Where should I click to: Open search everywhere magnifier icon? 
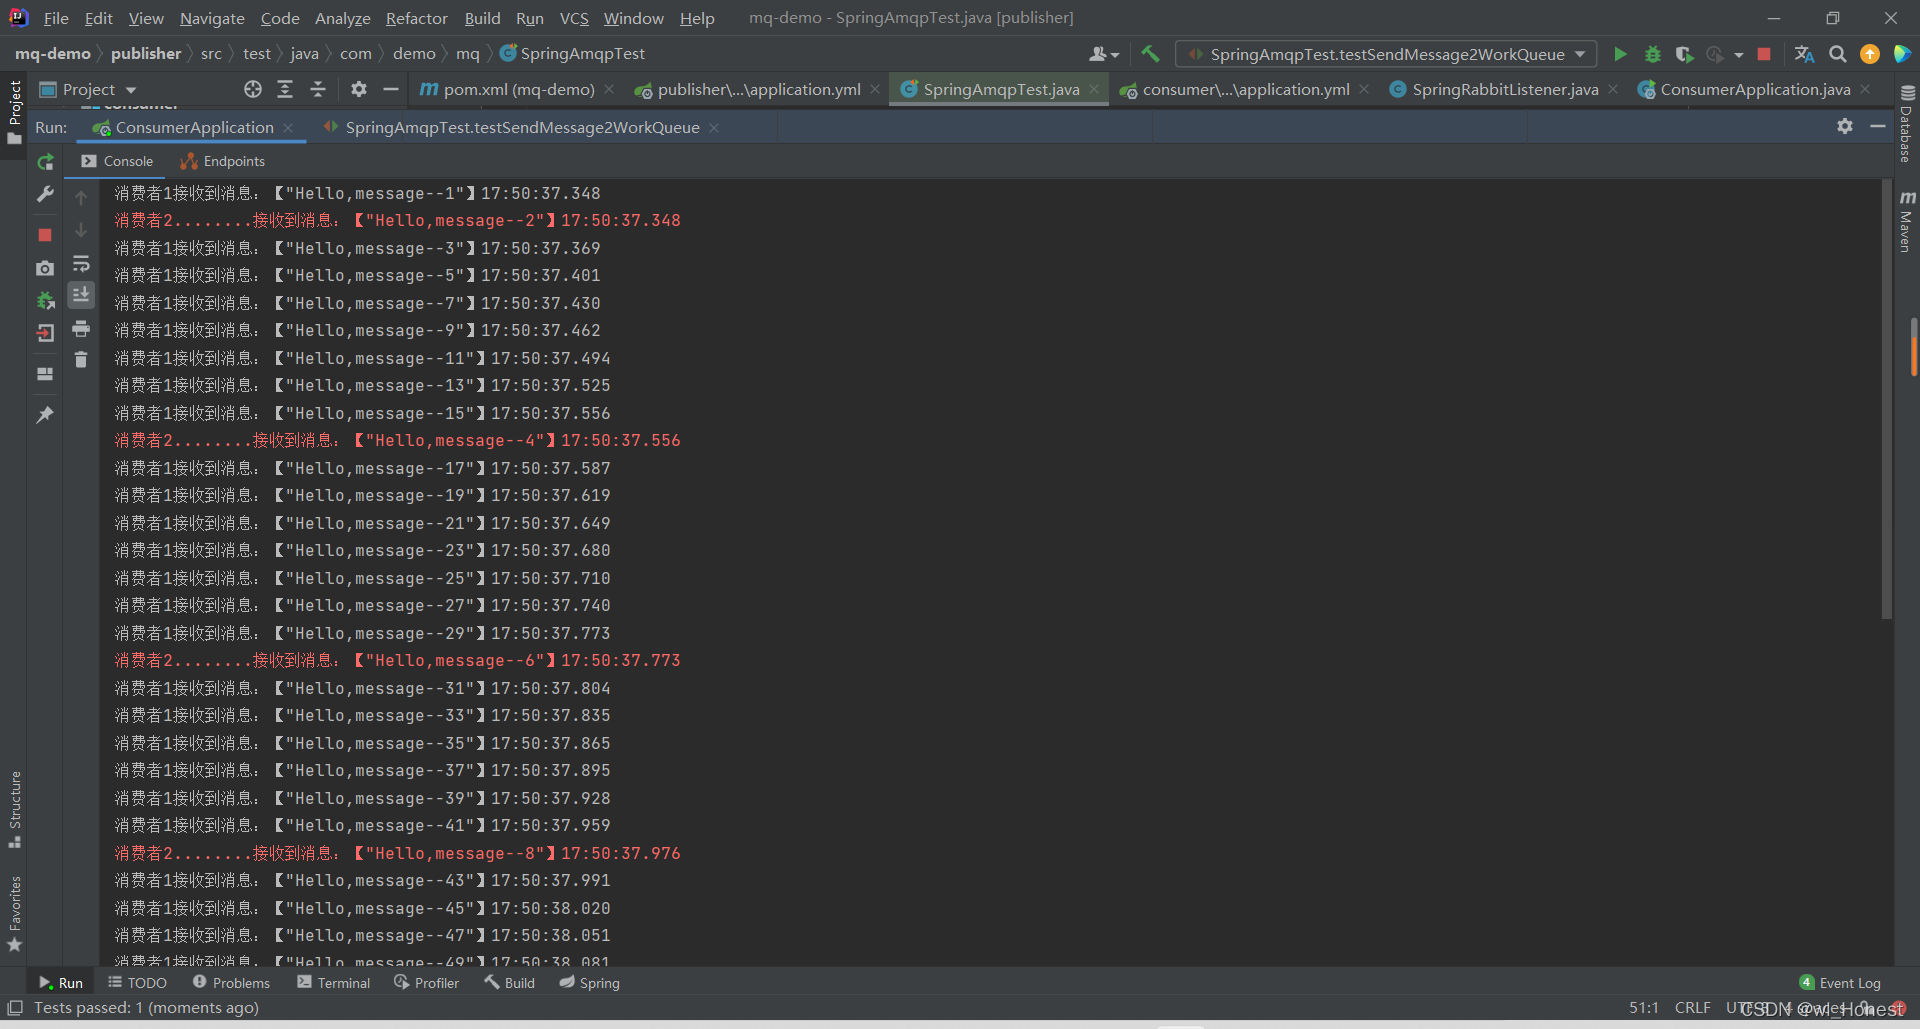1837,54
